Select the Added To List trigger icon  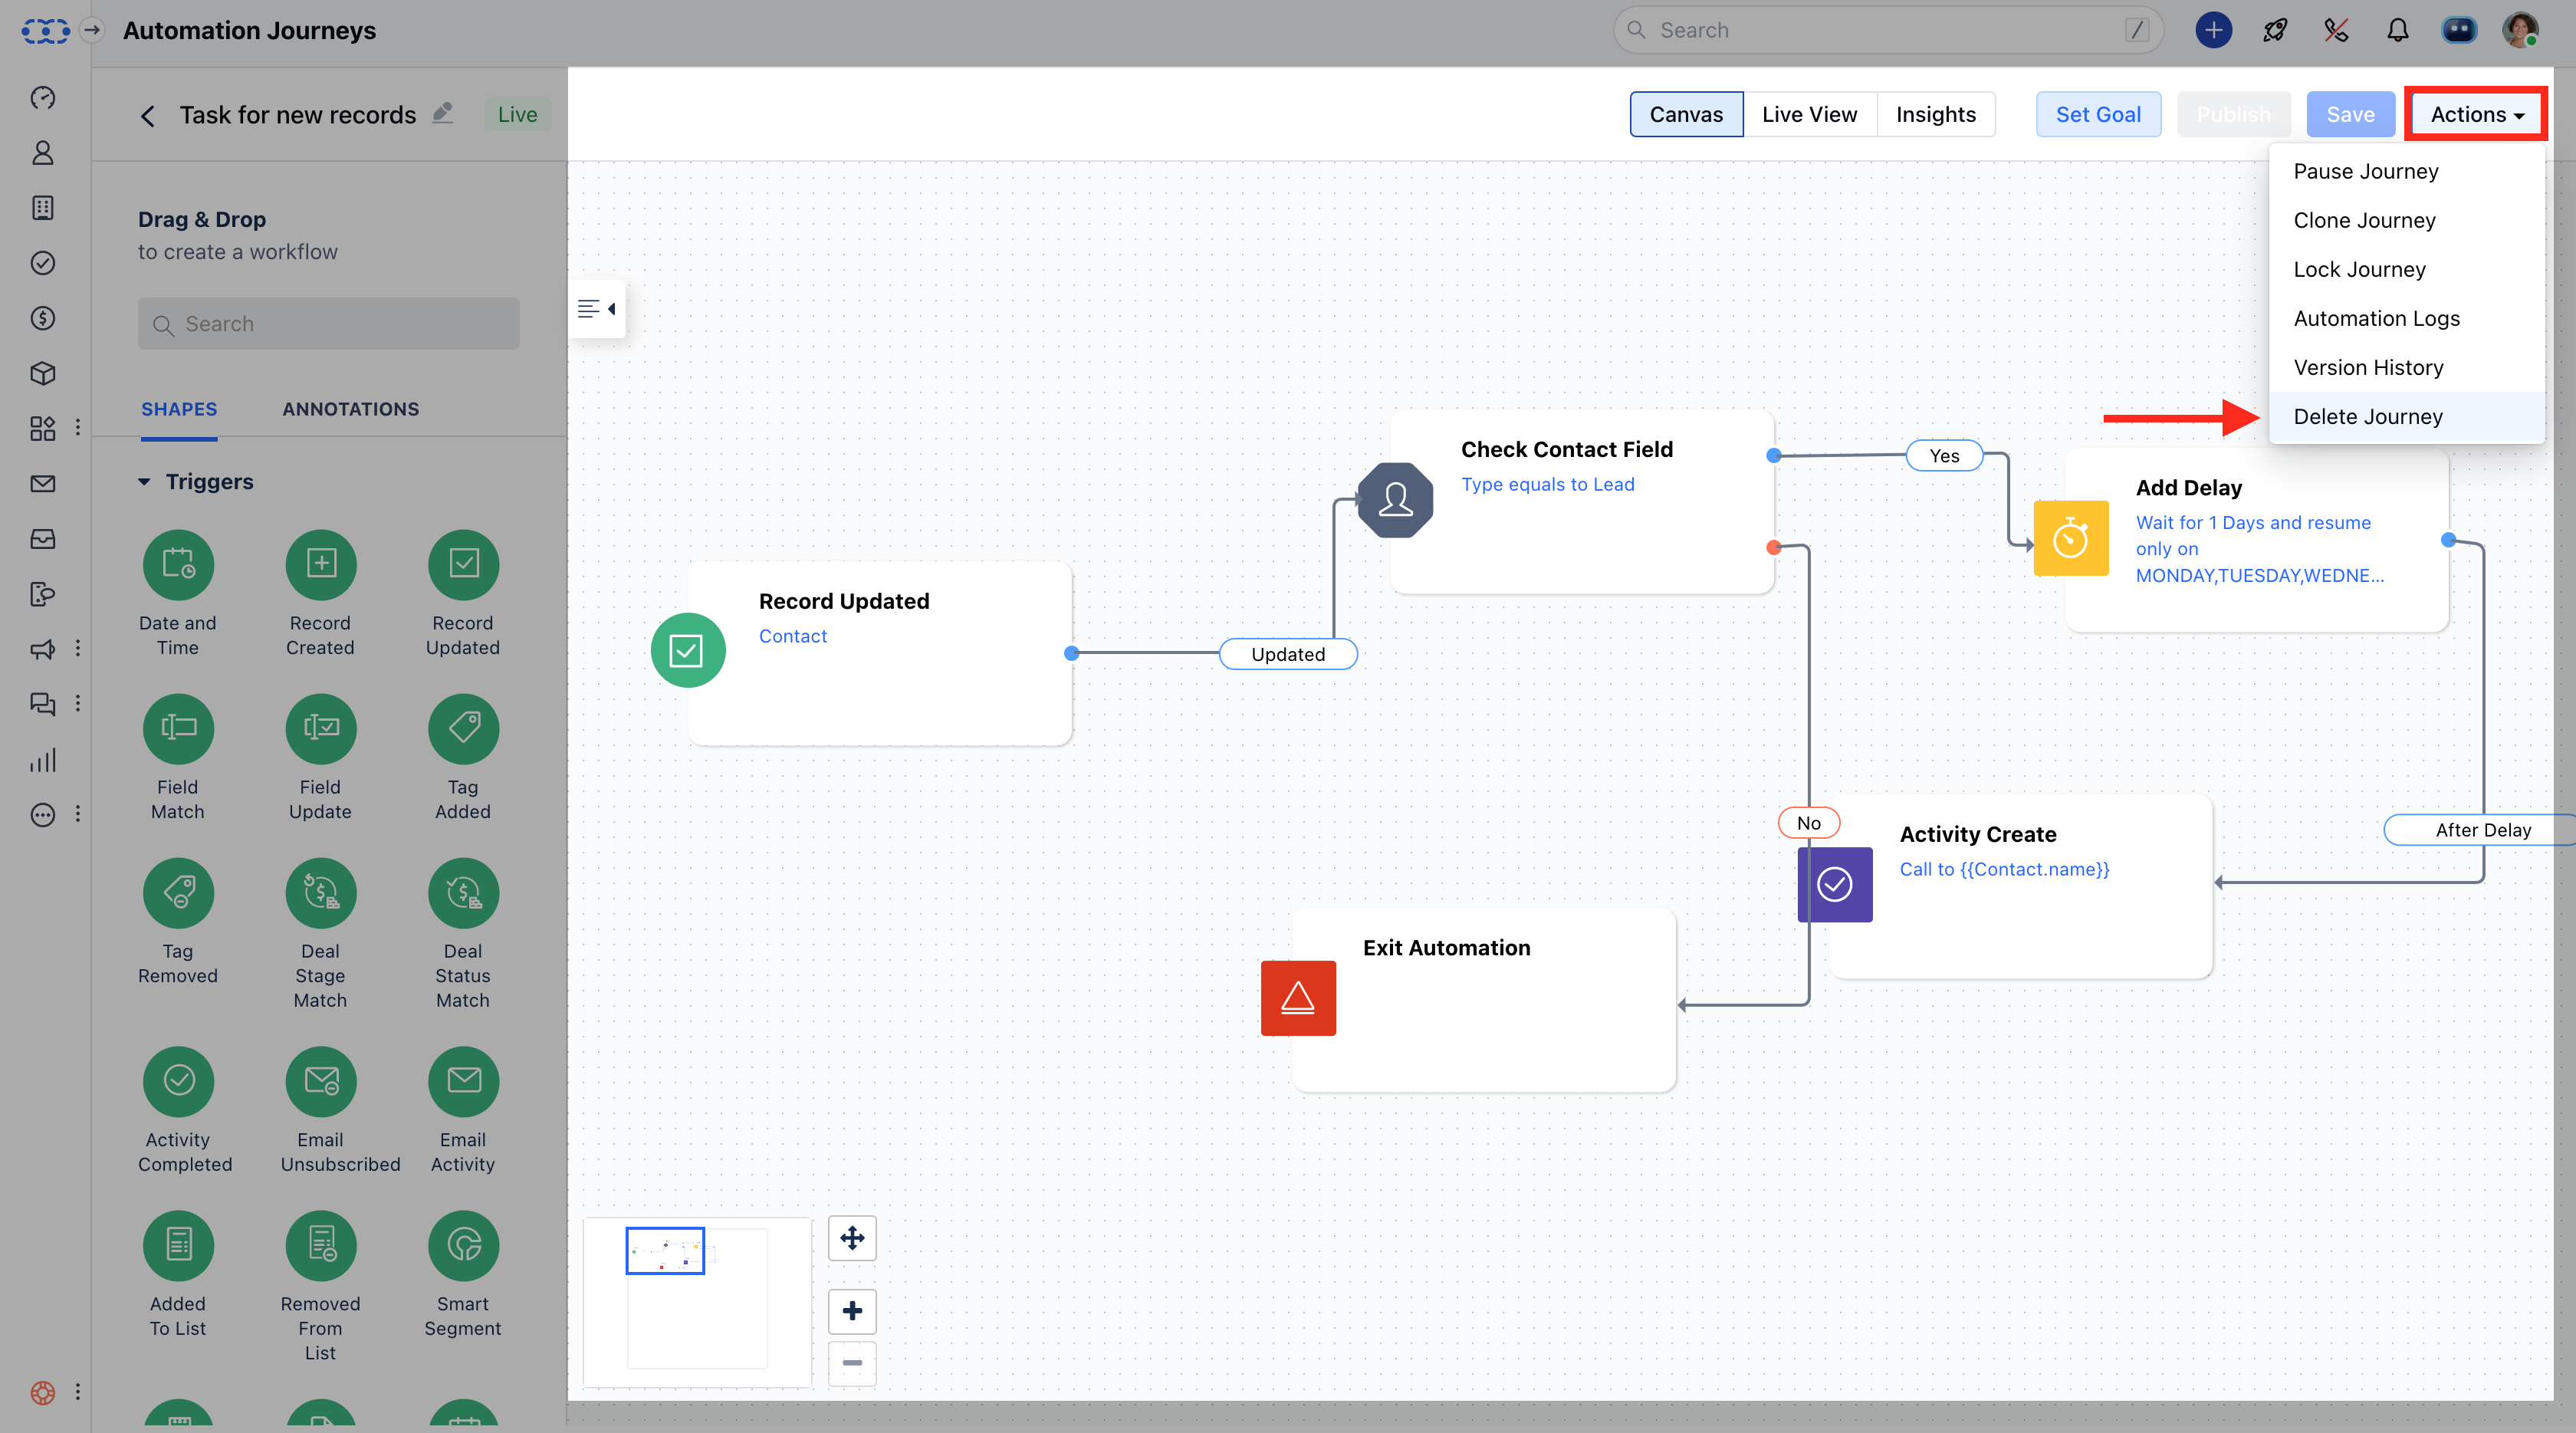click(x=178, y=1245)
